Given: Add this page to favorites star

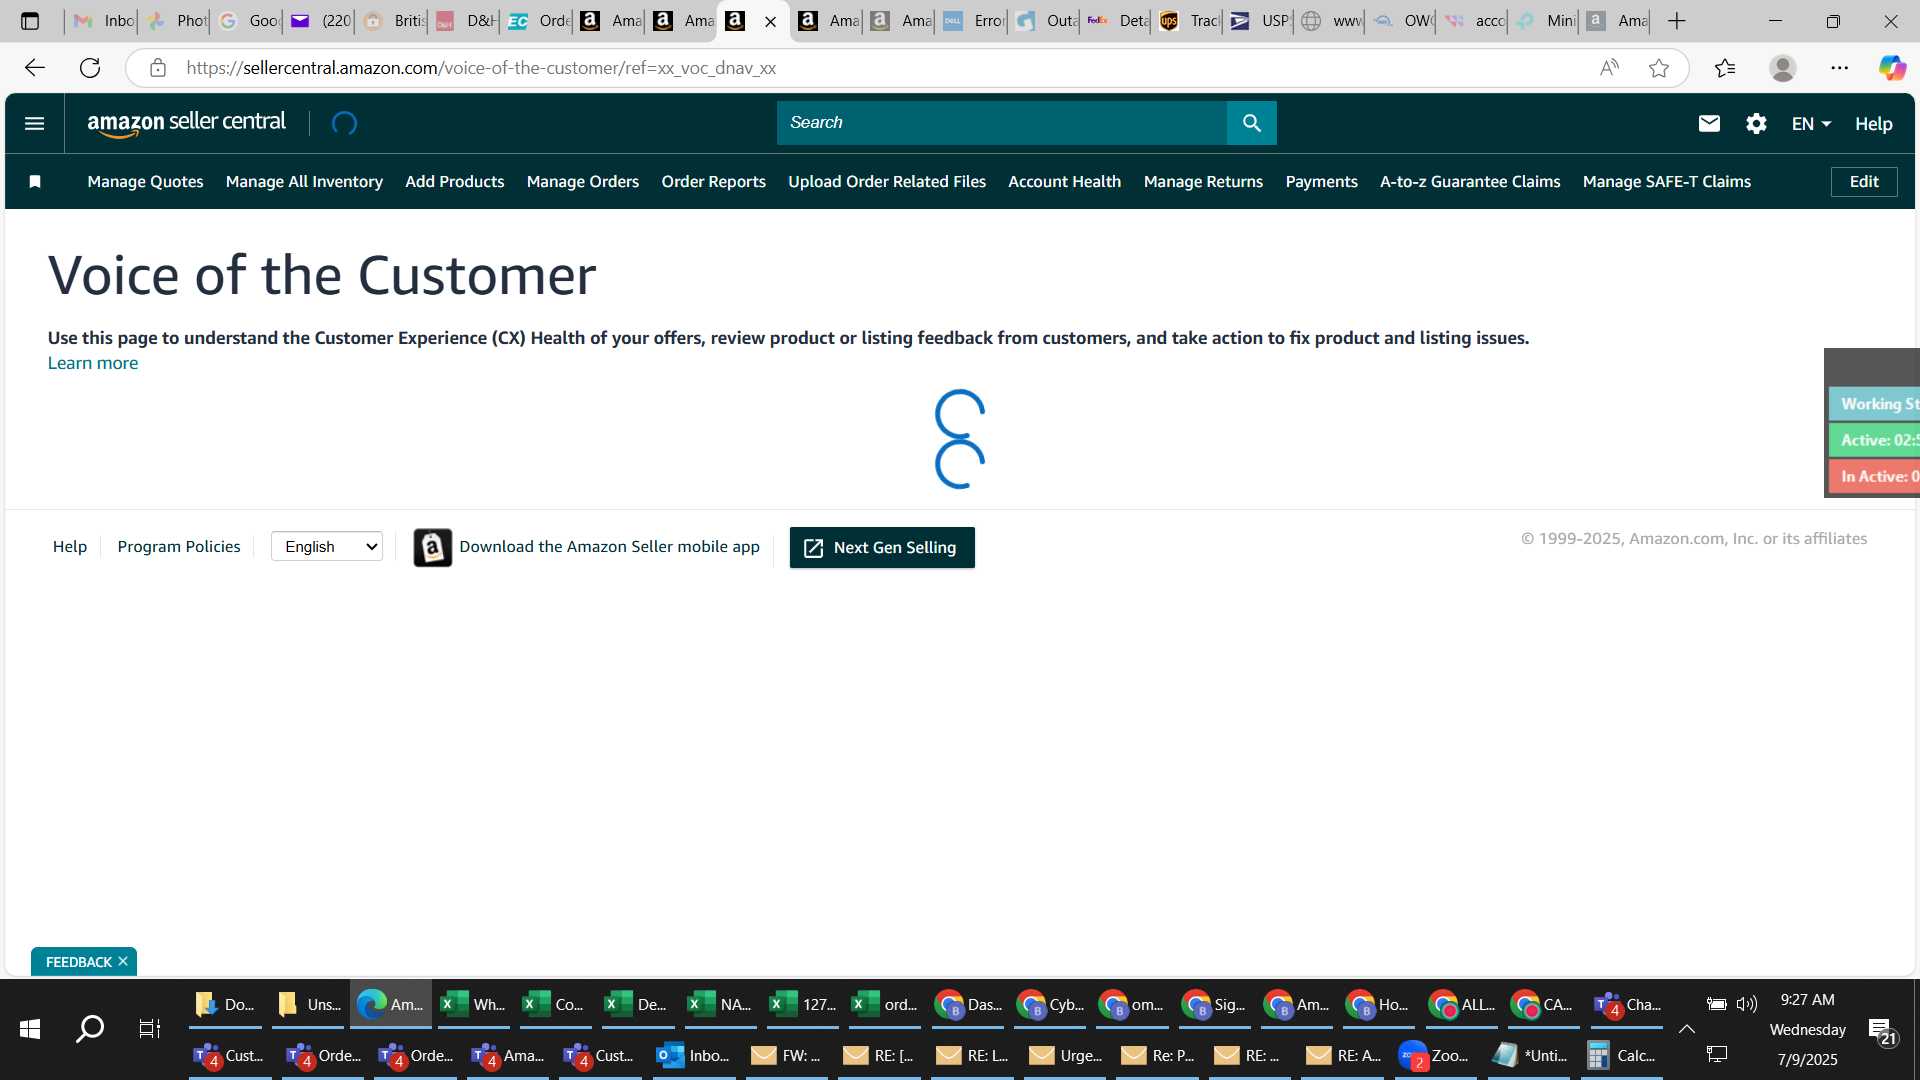Looking at the screenshot, I should [x=1659, y=68].
